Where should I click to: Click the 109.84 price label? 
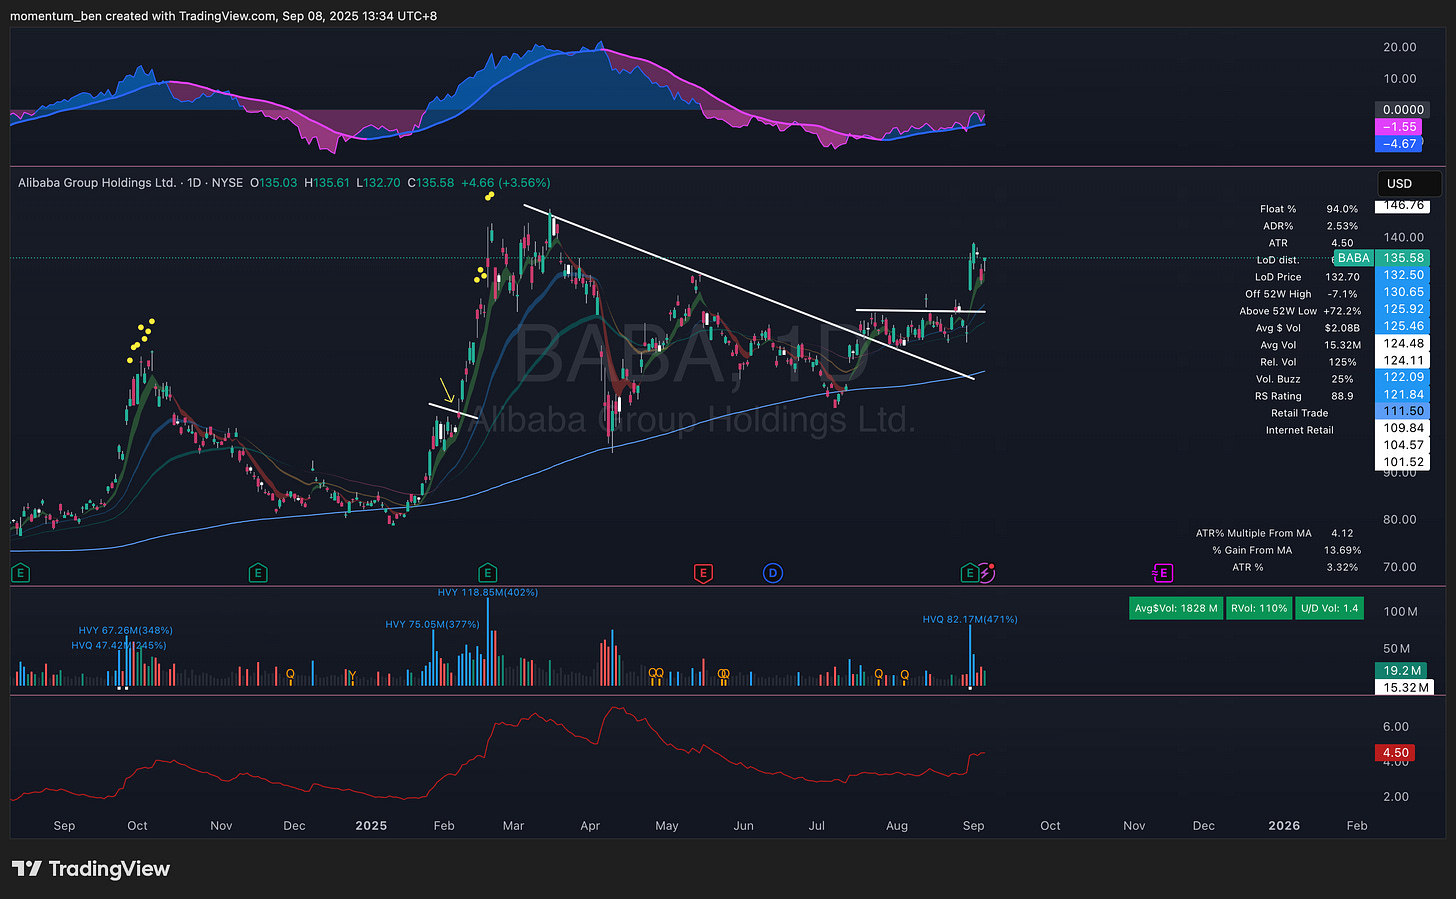pyautogui.click(x=1403, y=428)
